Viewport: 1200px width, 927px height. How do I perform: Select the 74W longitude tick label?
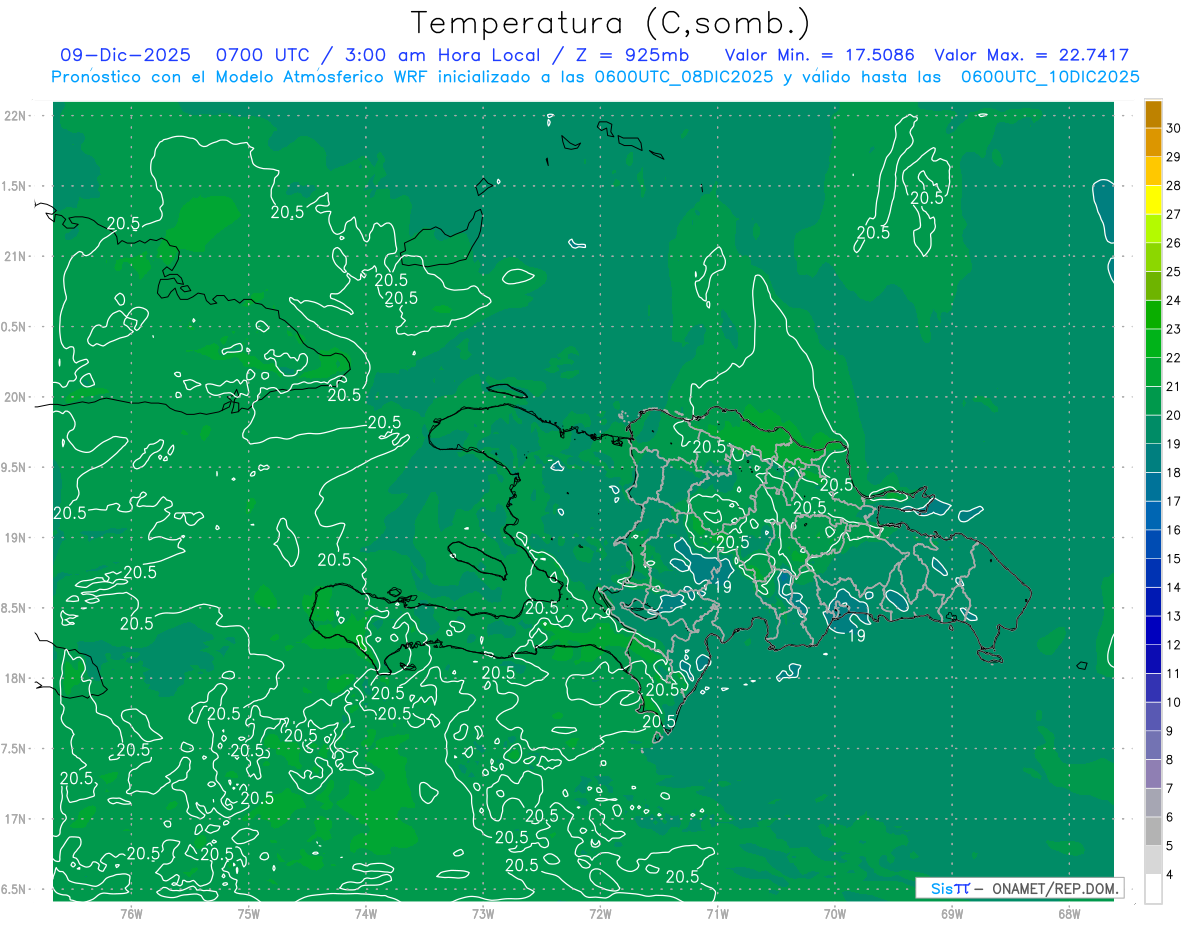pos(365,913)
